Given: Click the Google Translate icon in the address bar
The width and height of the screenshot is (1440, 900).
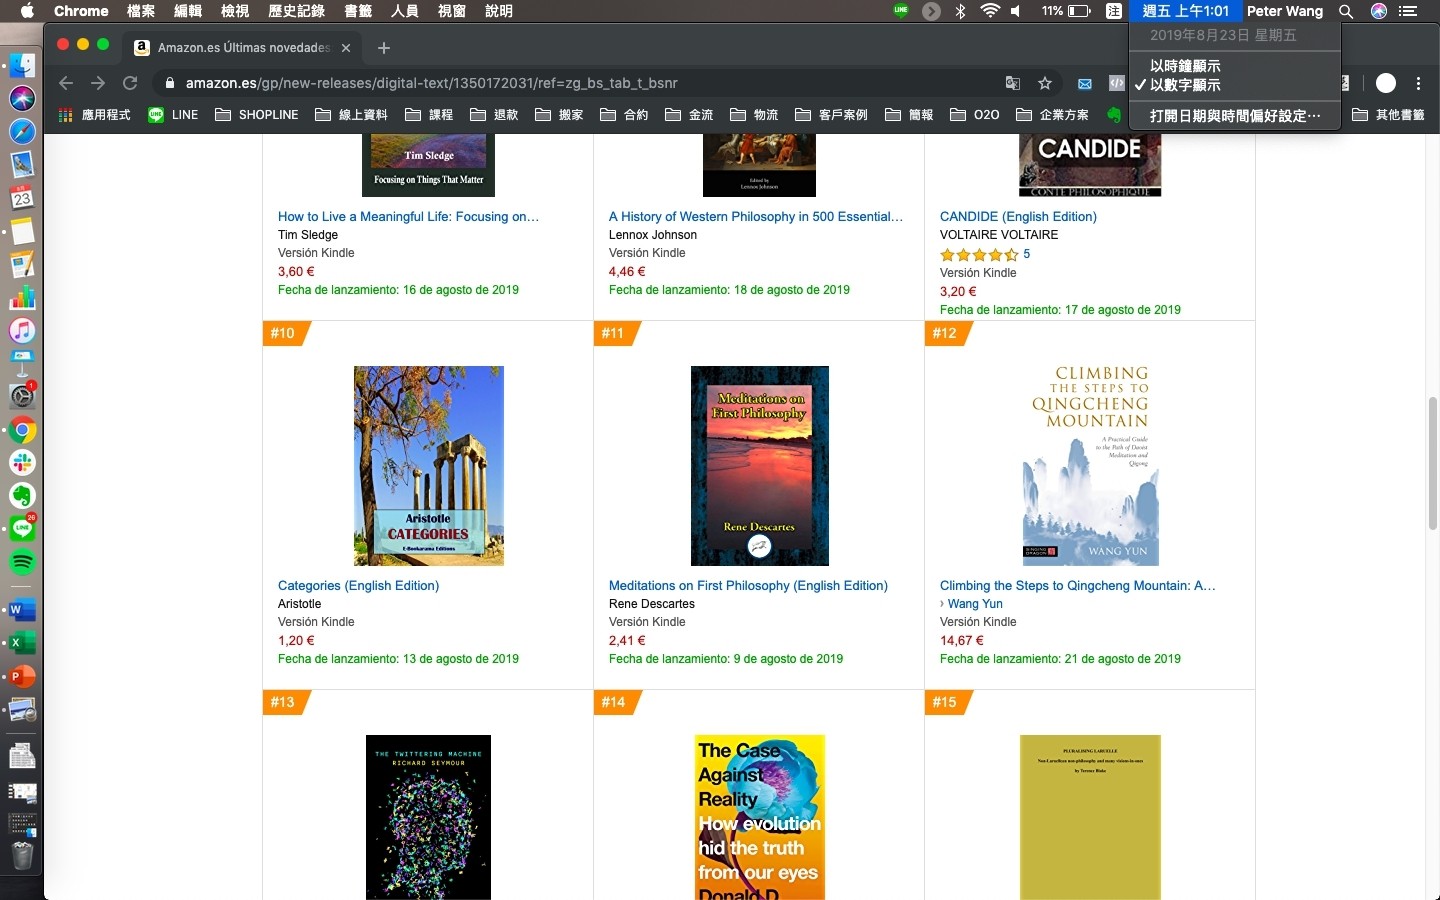Looking at the screenshot, I should (x=1013, y=83).
